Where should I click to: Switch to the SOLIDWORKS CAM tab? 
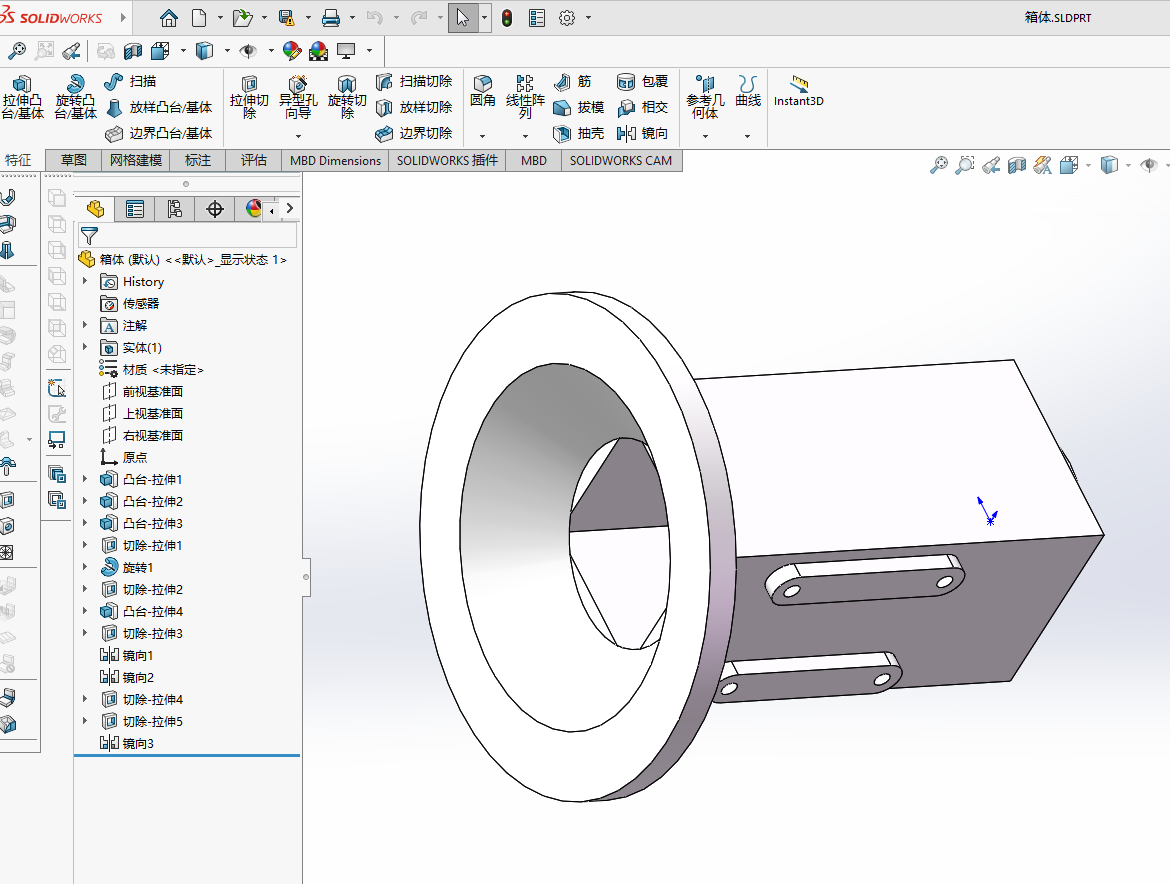(621, 160)
